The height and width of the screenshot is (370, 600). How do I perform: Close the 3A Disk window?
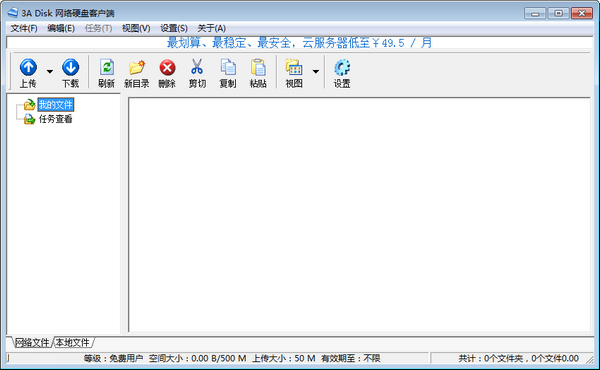[582, 13]
